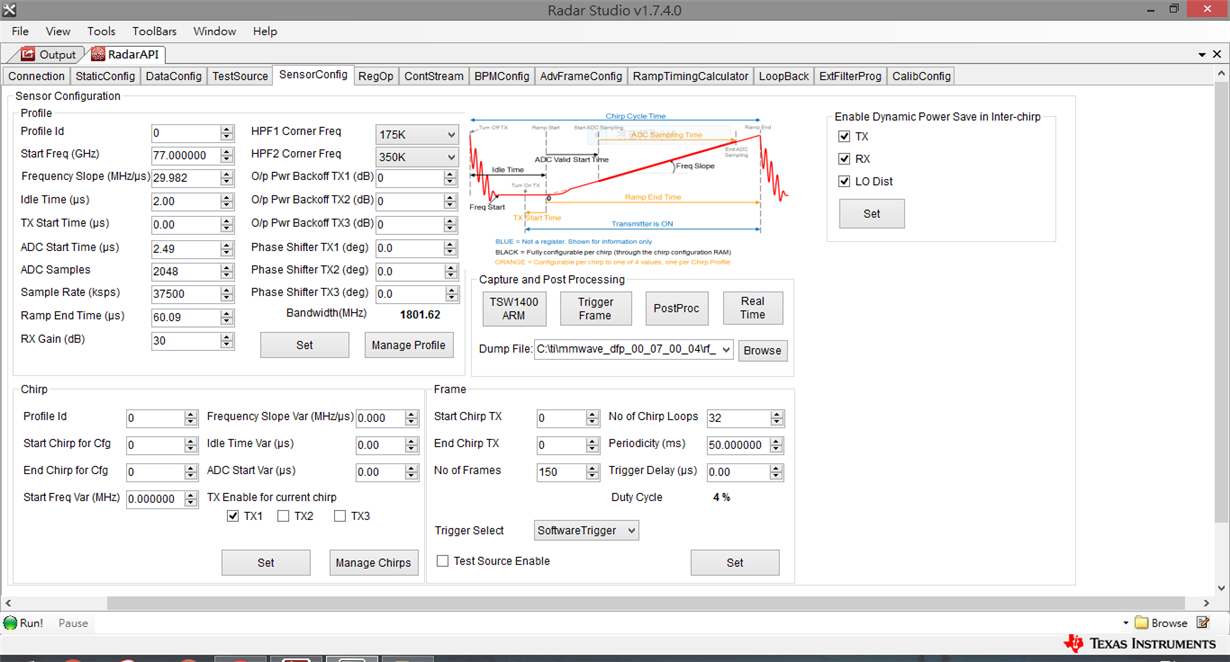Image resolution: width=1230 pixels, height=662 pixels.
Task: Uncheck TX1 enable for current chirp
Action: tap(233, 516)
